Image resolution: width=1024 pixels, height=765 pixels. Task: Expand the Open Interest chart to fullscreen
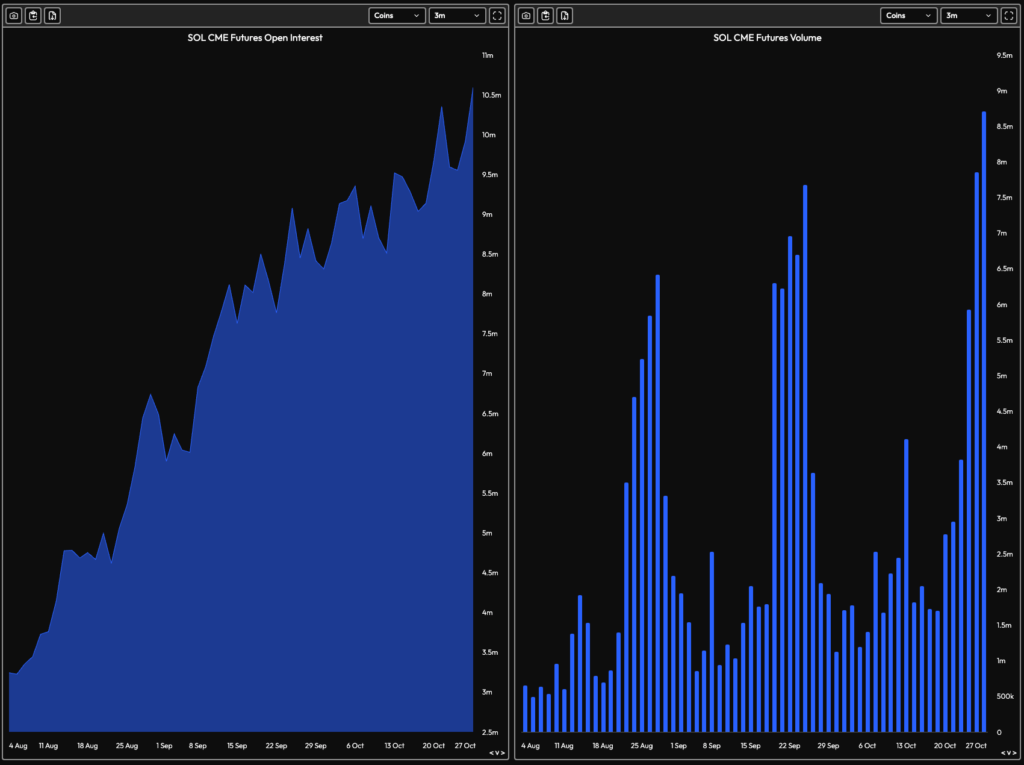tap(498, 15)
